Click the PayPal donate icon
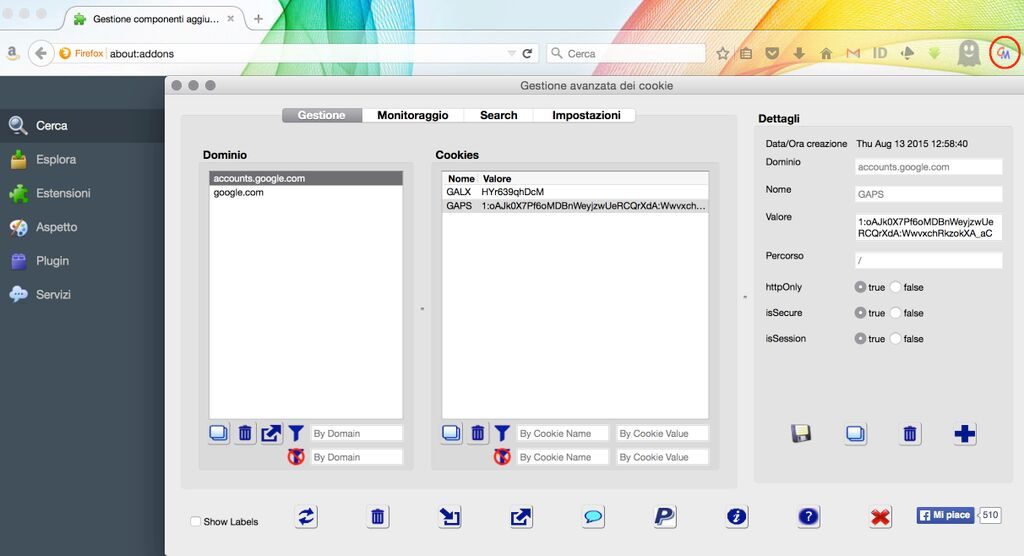The height and width of the screenshot is (556, 1024). point(664,516)
